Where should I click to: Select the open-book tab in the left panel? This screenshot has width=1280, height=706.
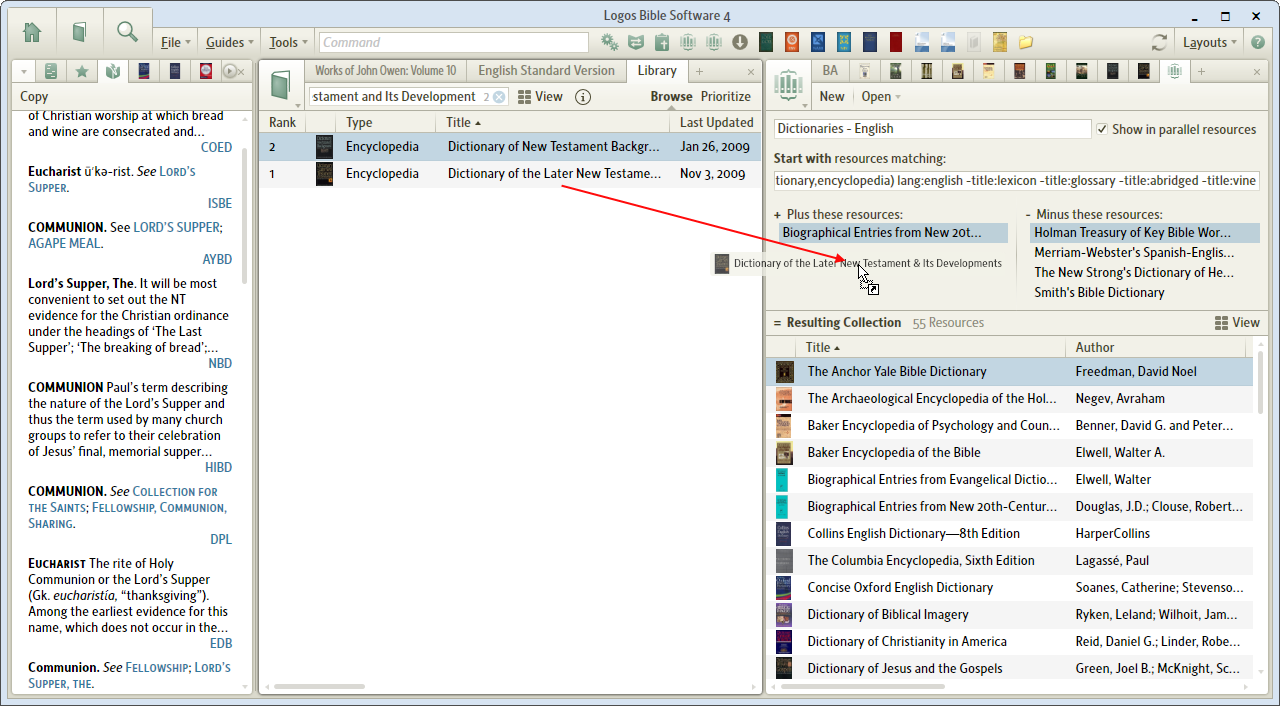pyautogui.click(x=113, y=71)
